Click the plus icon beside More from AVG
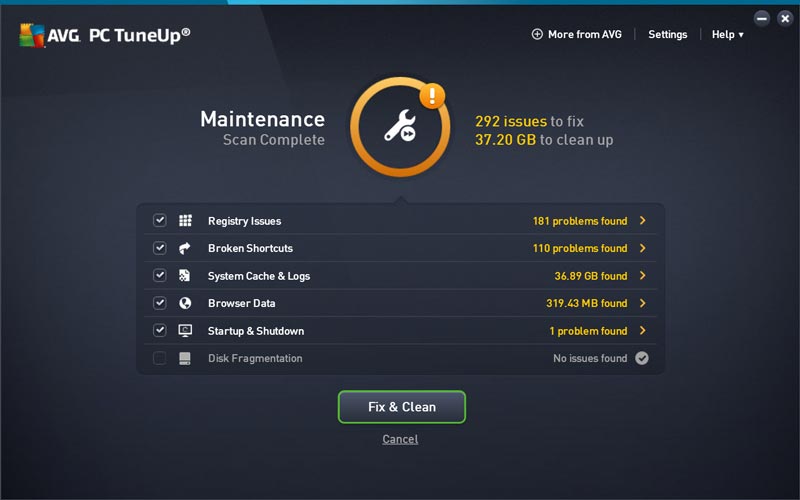 pos(537,34)
